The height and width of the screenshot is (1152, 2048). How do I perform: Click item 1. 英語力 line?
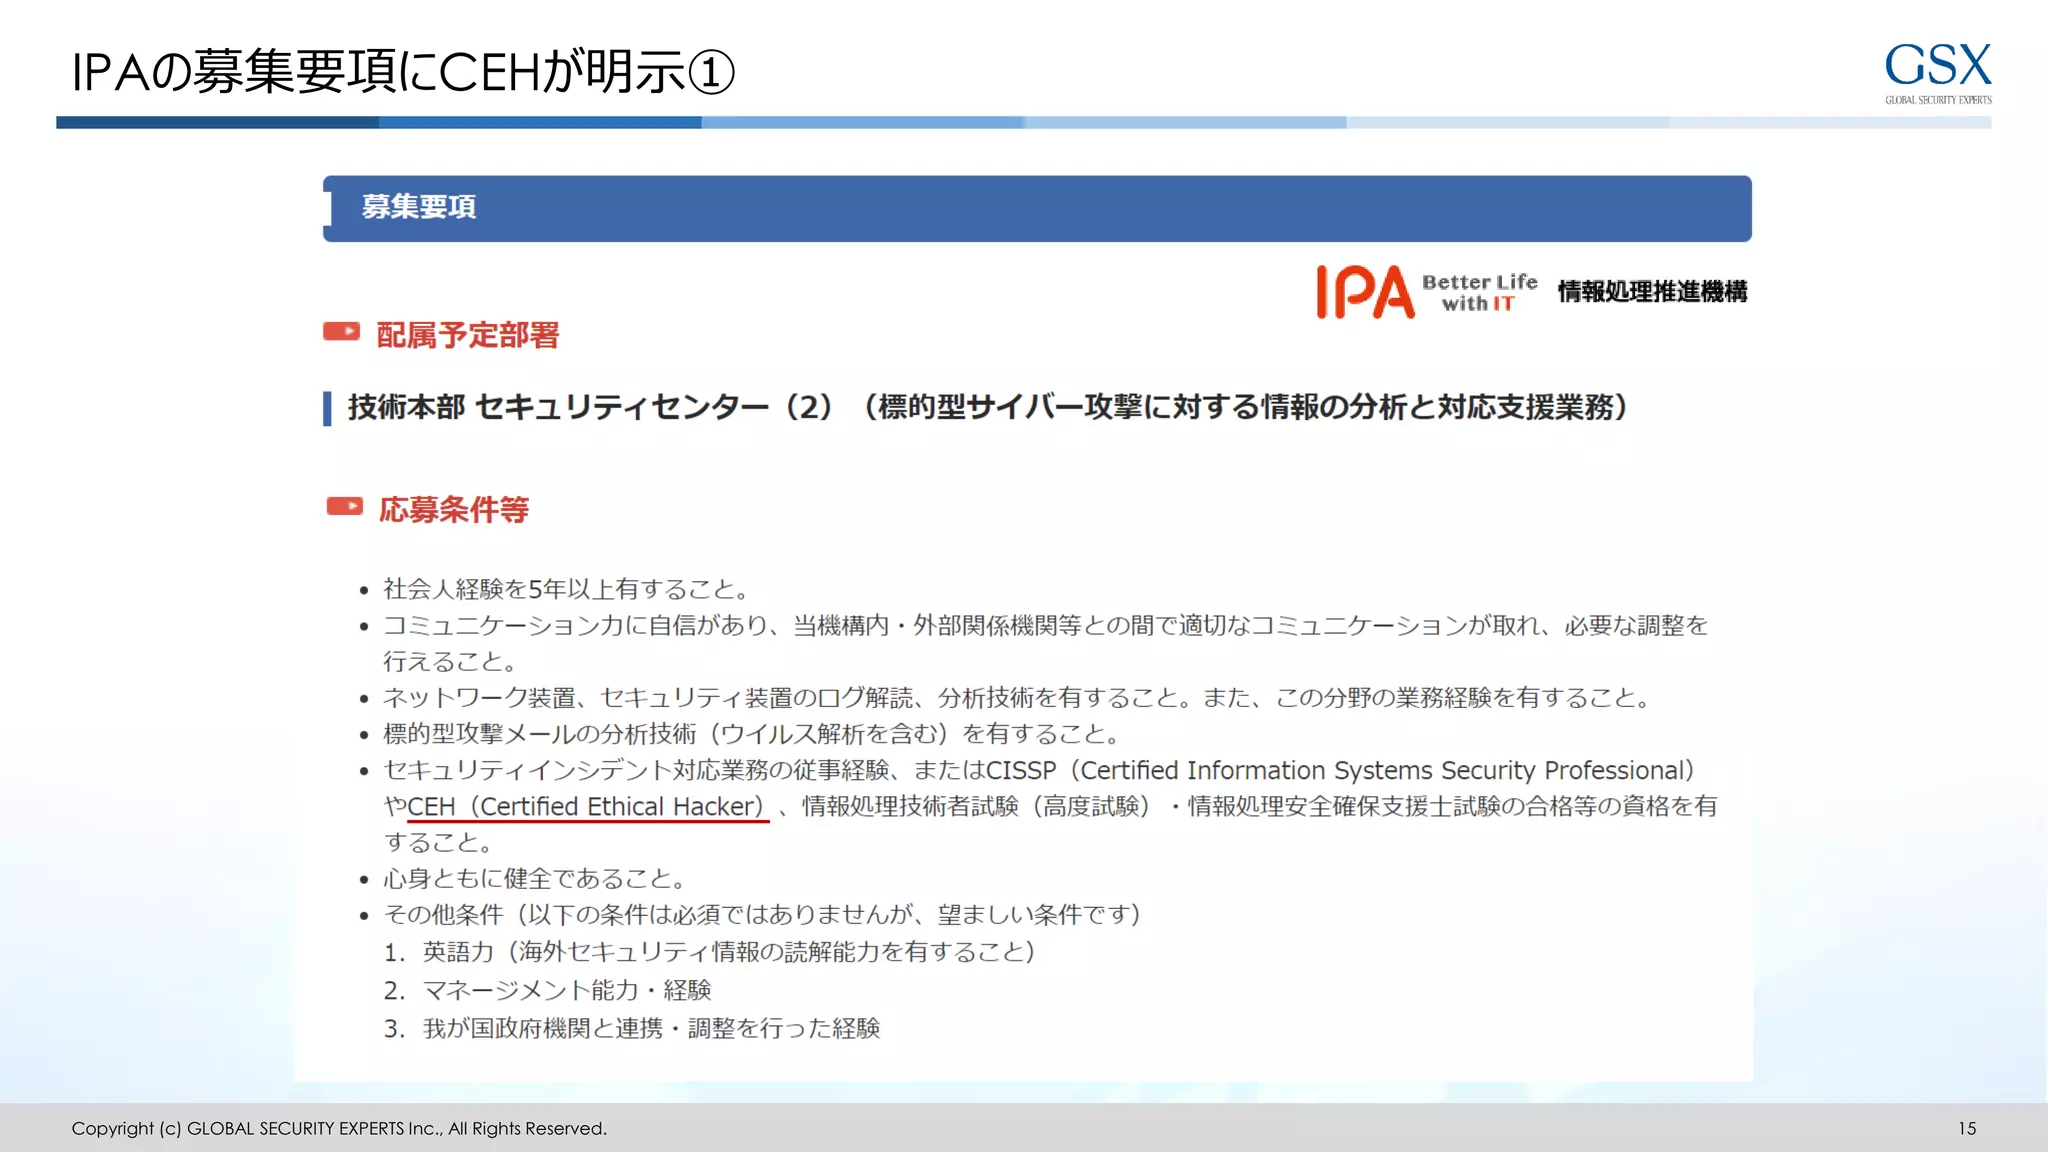(x=709, y=952)
